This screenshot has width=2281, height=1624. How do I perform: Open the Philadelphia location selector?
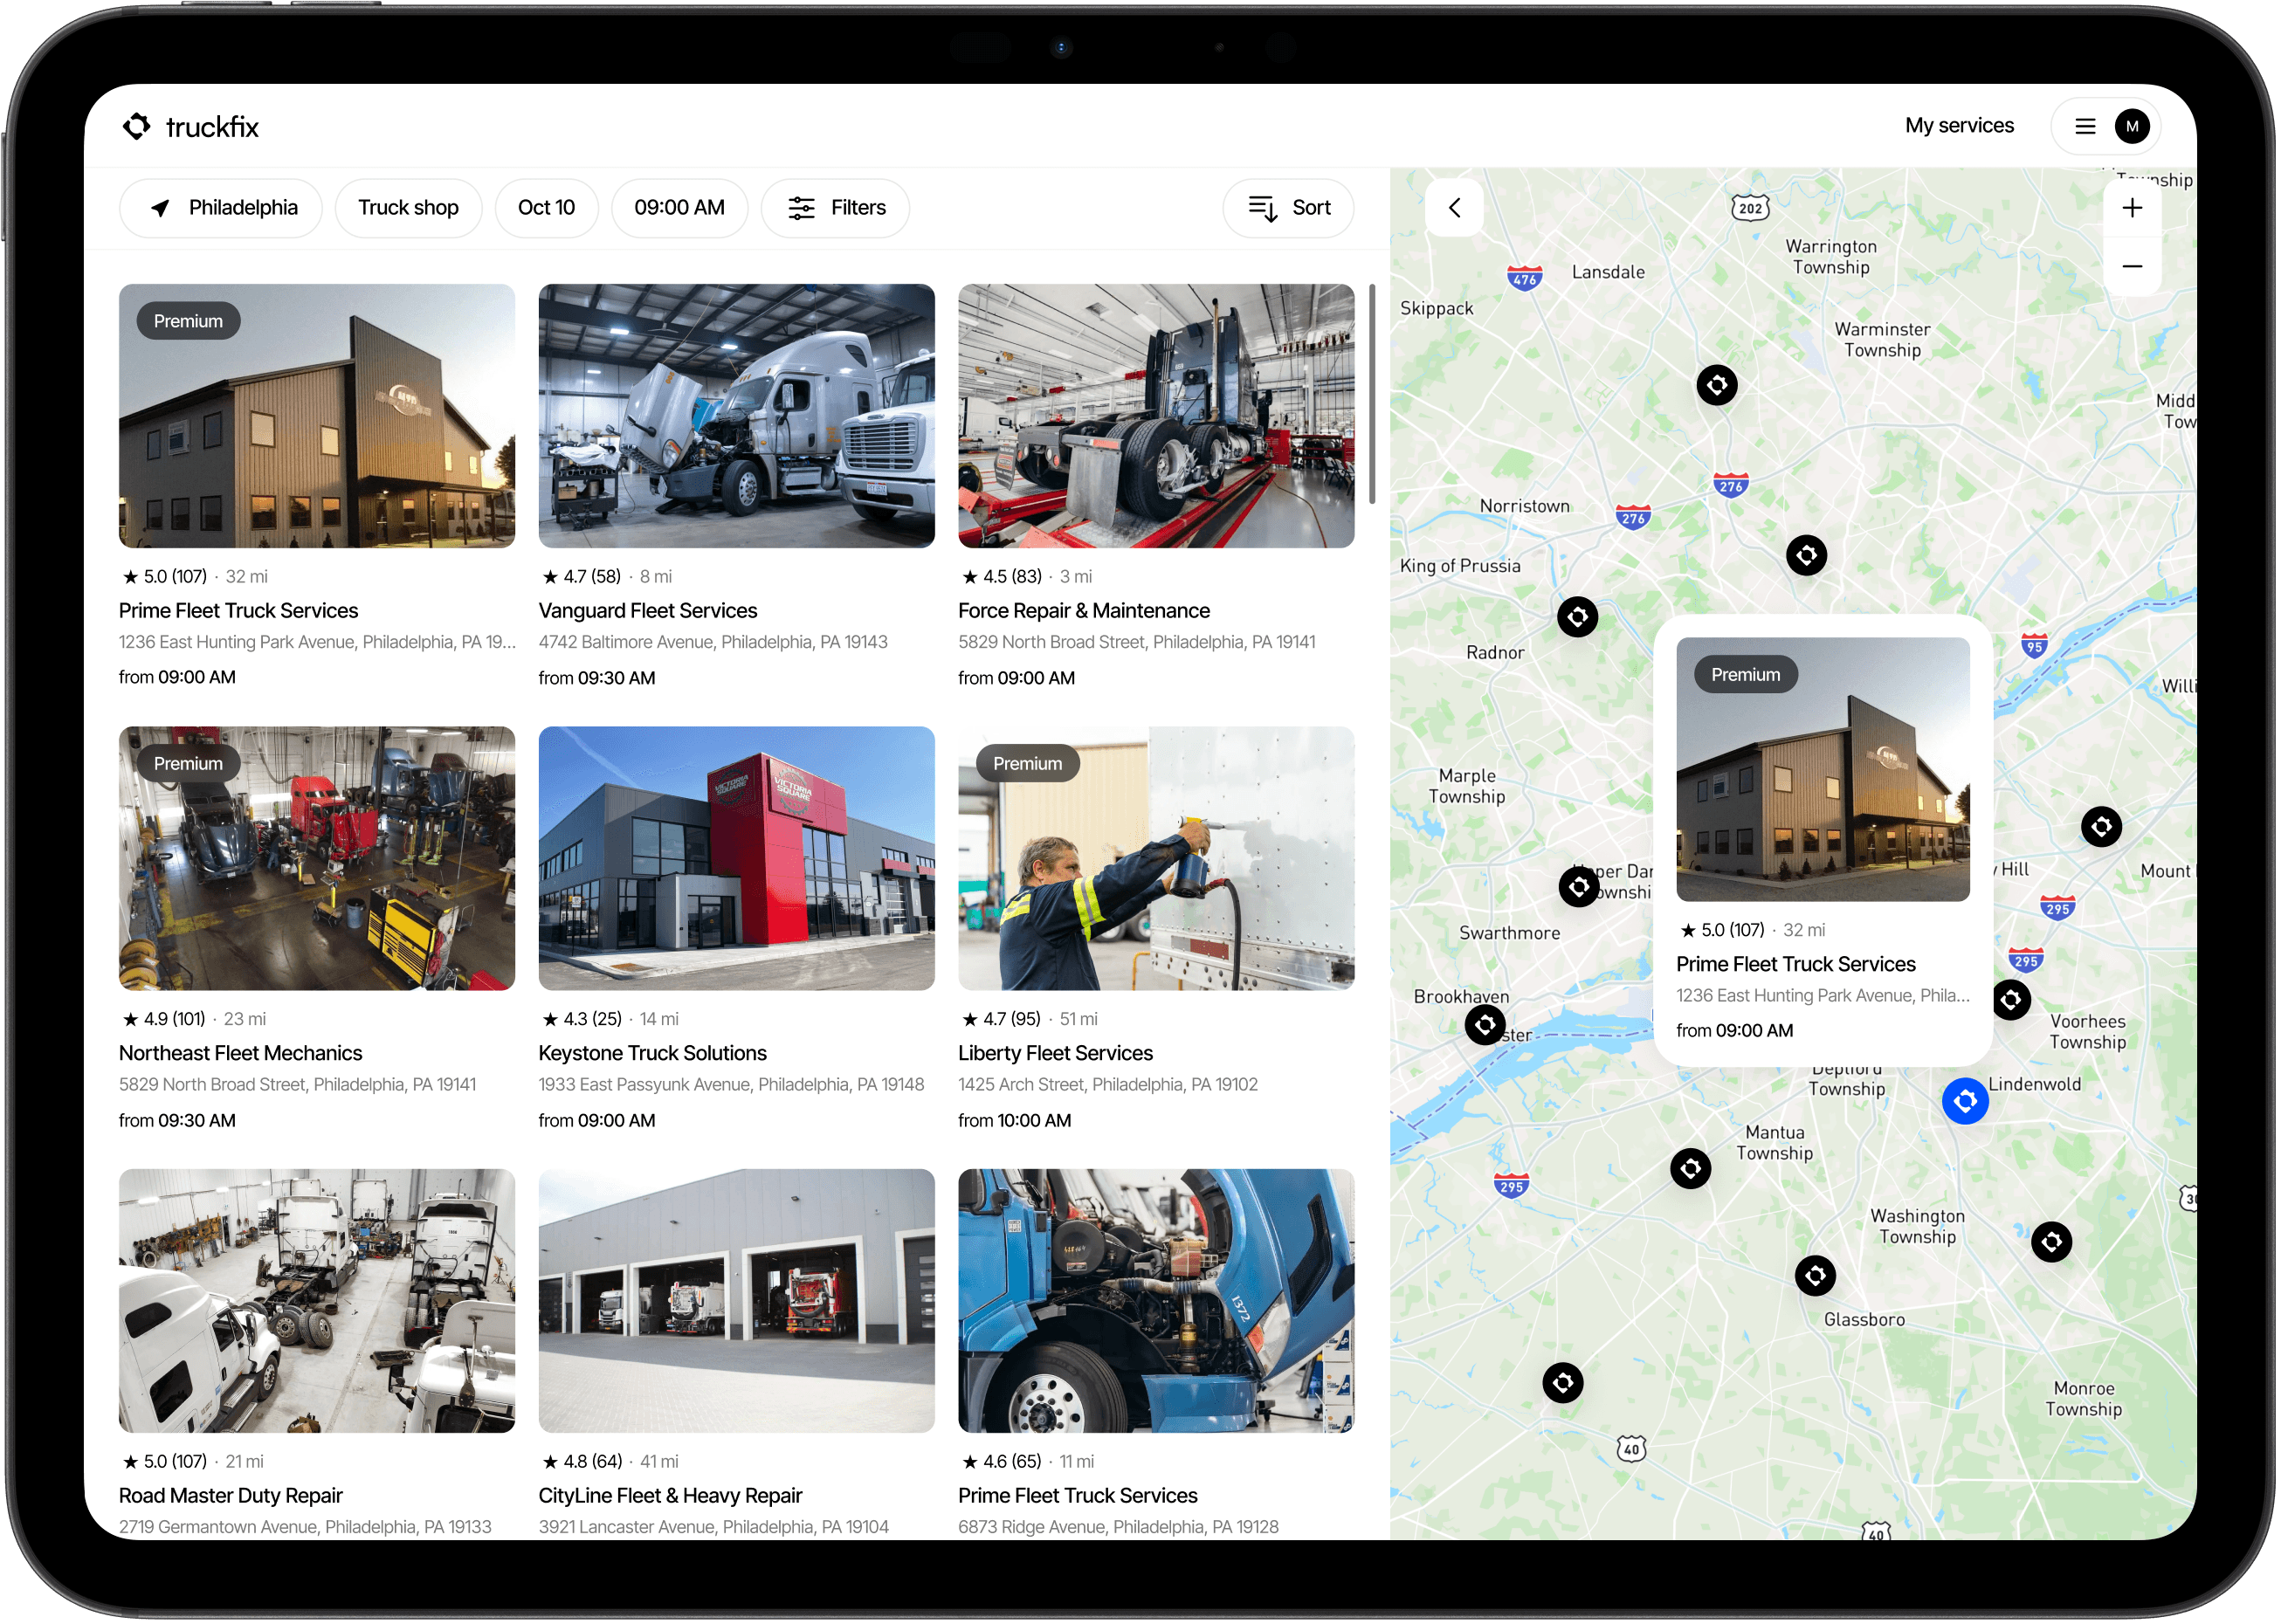[x=221, y=207]
